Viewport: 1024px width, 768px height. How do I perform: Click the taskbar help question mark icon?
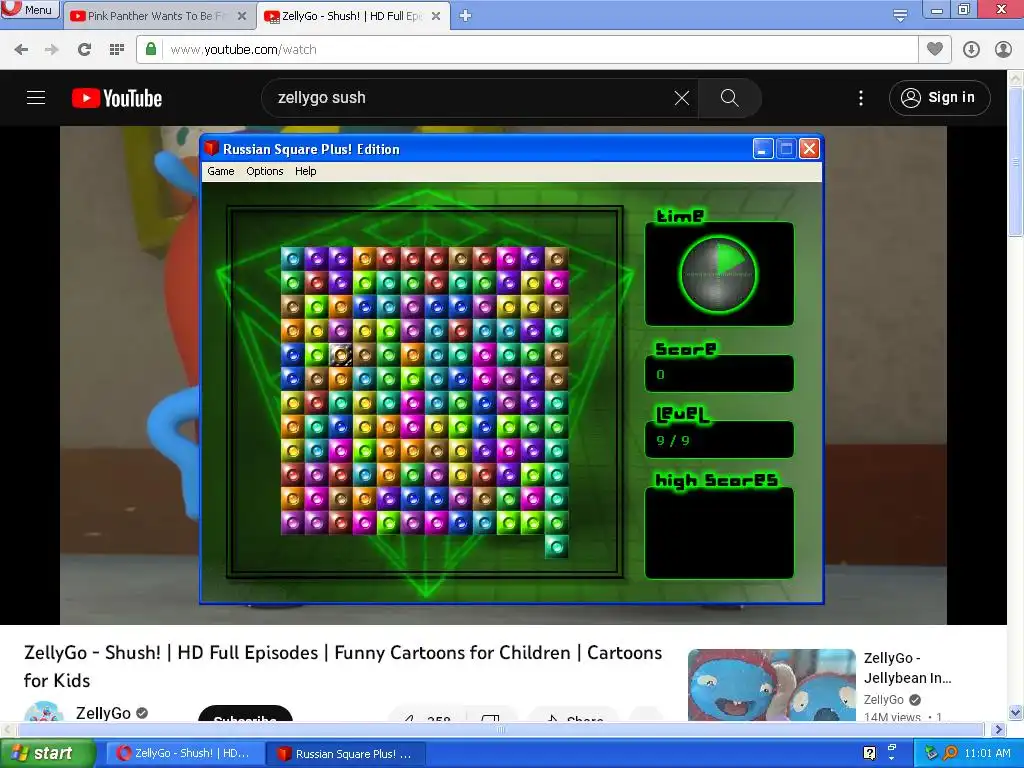pyautogui.click(x=869, y=753)
